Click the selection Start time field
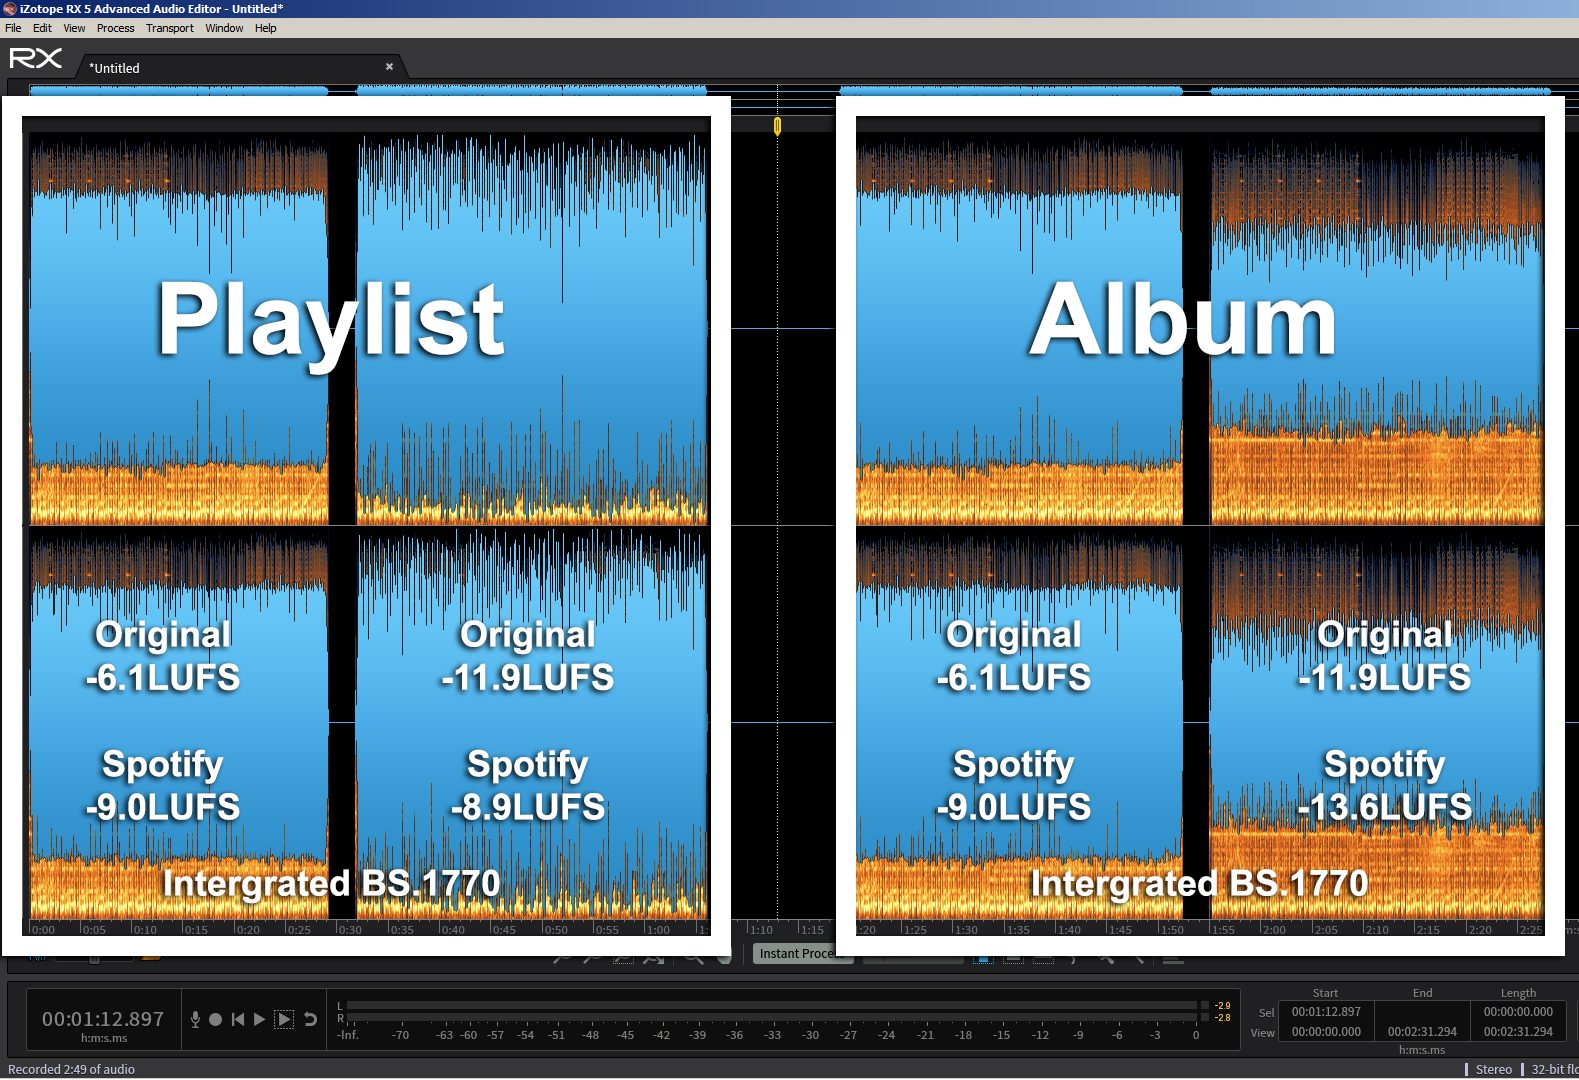The height and width of the screenshot is (1080, 1579). 1326,1012
